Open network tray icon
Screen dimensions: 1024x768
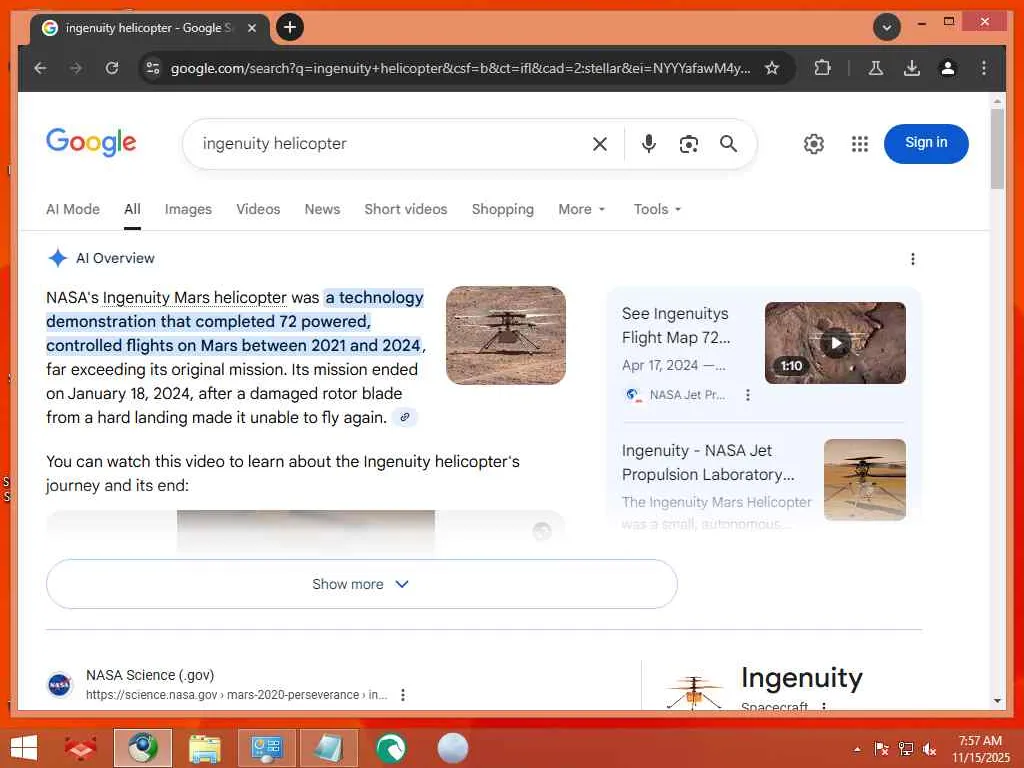pyautogui.click(x=905, y=748)
